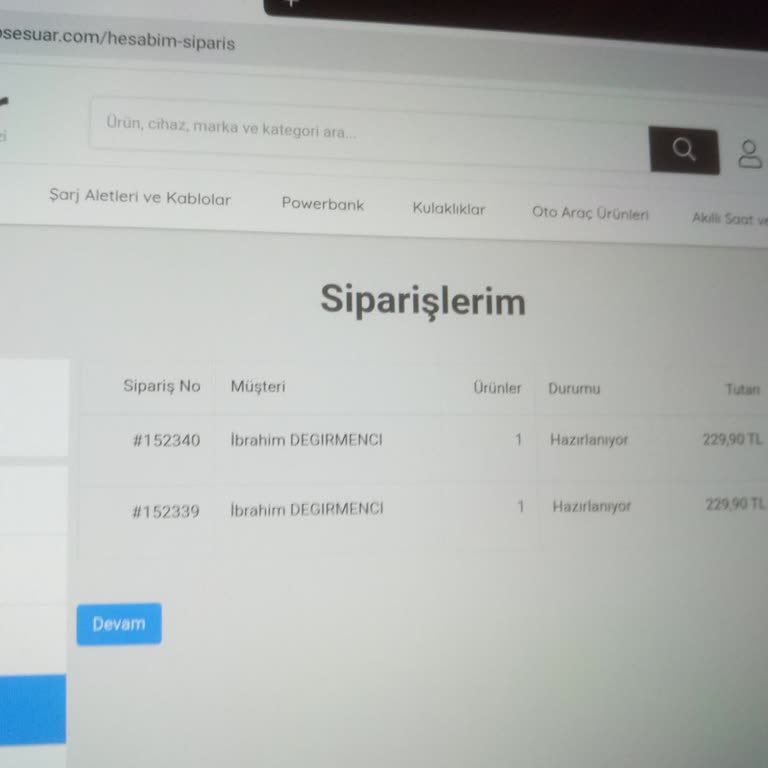Image resolution: width=768 pixels, height=768 pixels.
Task: Open the Powerbank category menu
Action: click(323, 204)
